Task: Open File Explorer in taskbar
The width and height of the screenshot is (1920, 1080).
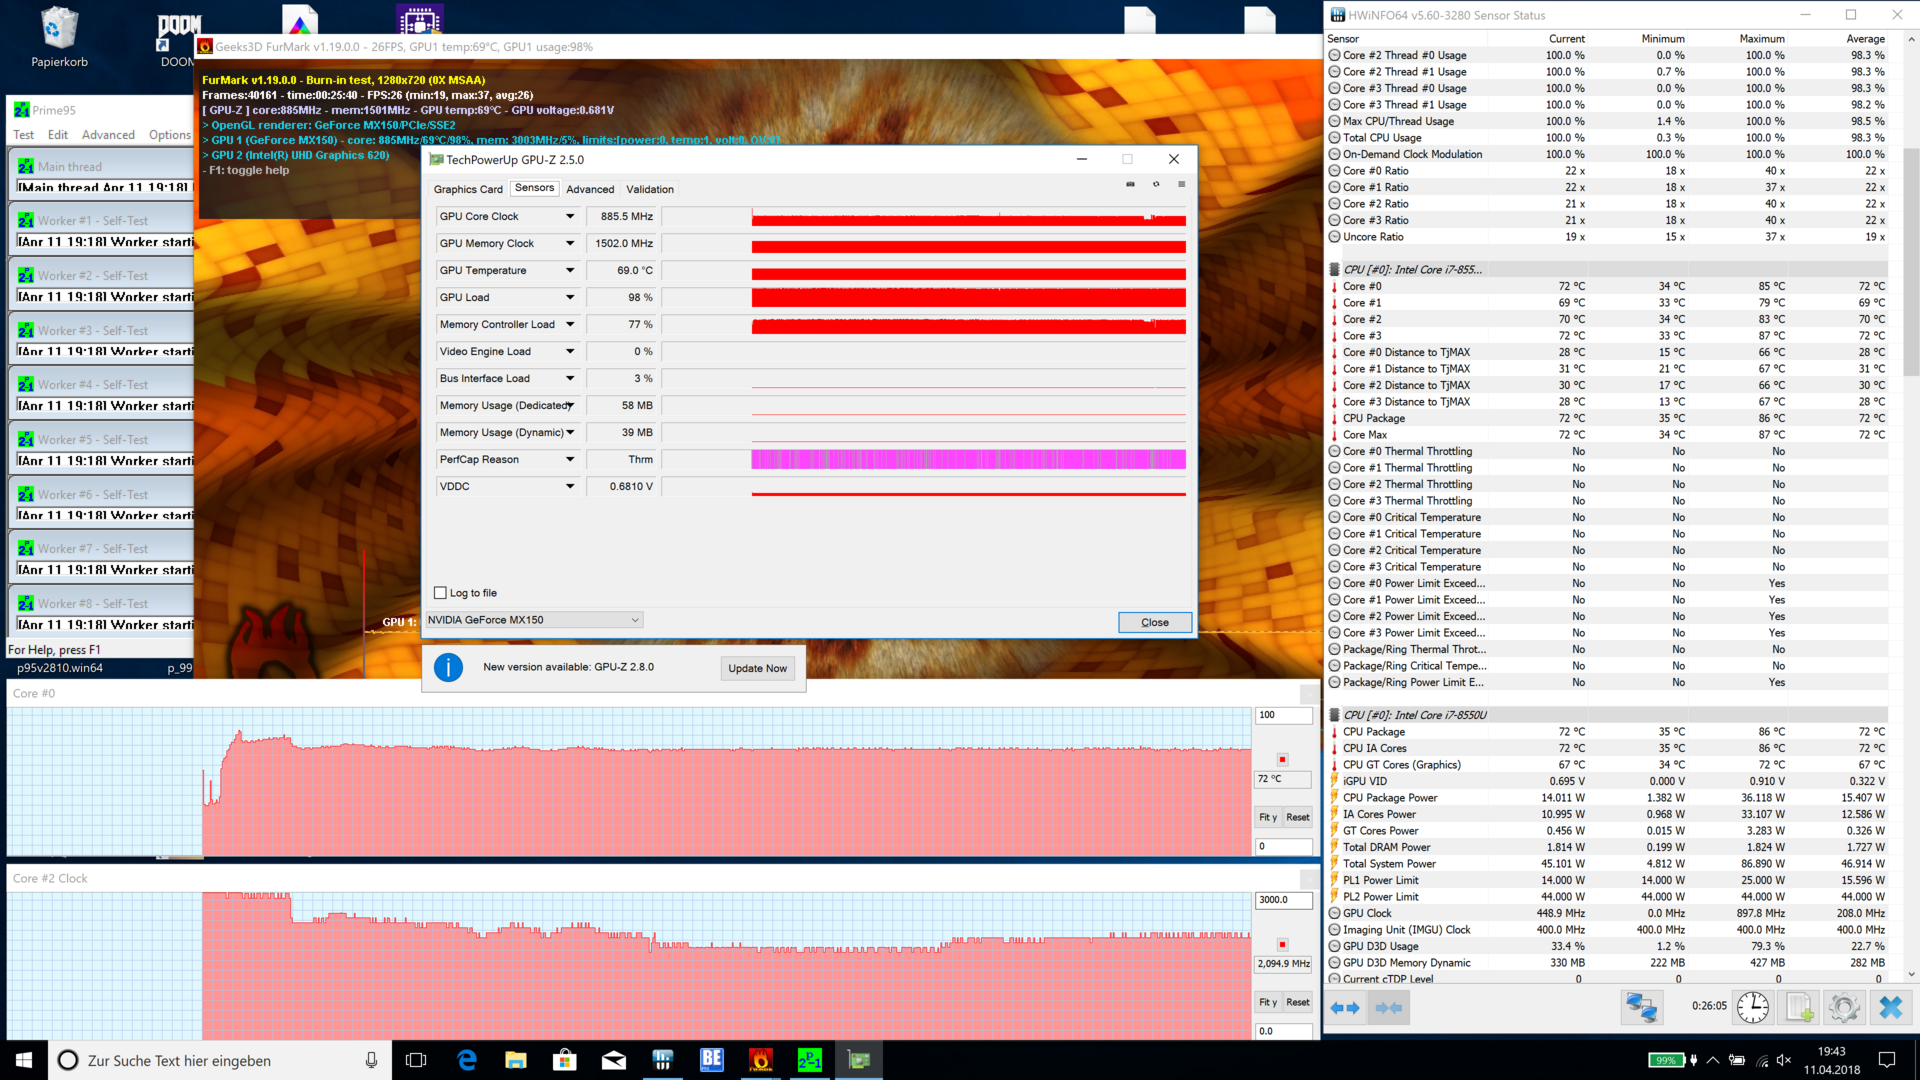Action: (x=516, y=1060)
